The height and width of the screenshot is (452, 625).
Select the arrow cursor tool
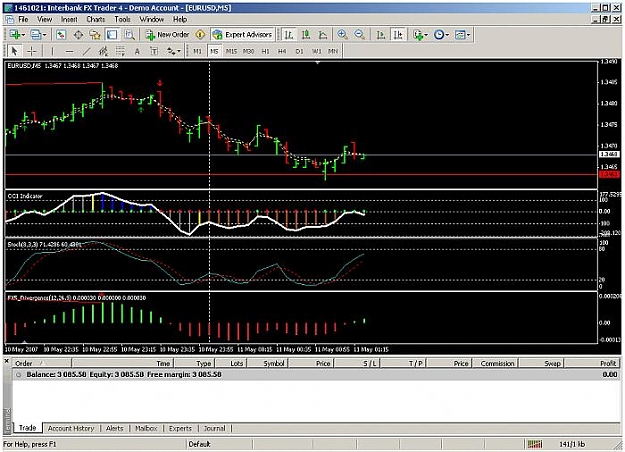(x=15, y=51)
